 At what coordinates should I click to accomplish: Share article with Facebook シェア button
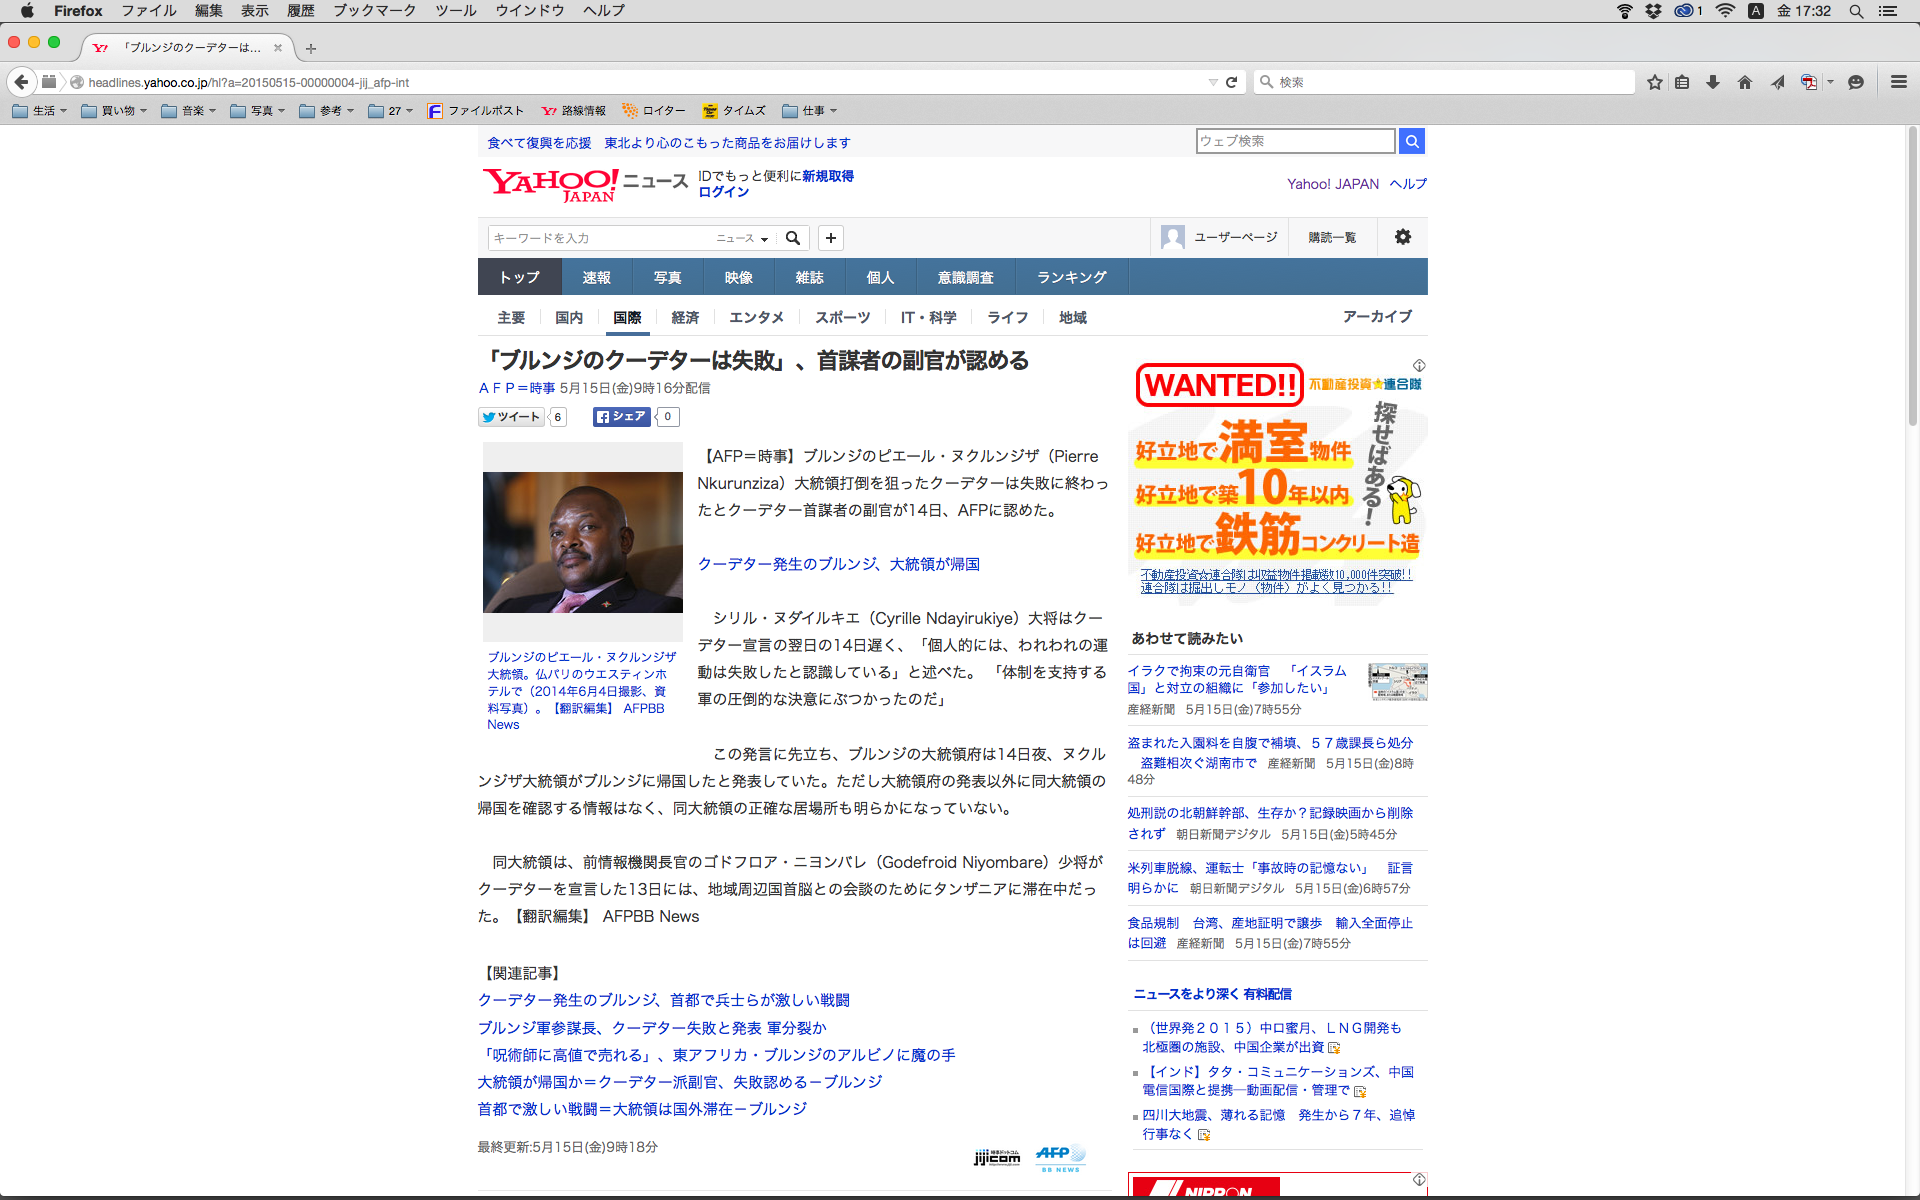[621, 417]
